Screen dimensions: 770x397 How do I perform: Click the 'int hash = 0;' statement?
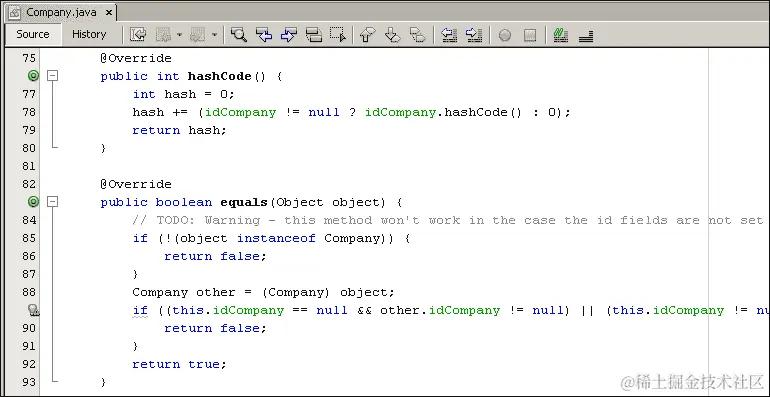tap(184, 94)
